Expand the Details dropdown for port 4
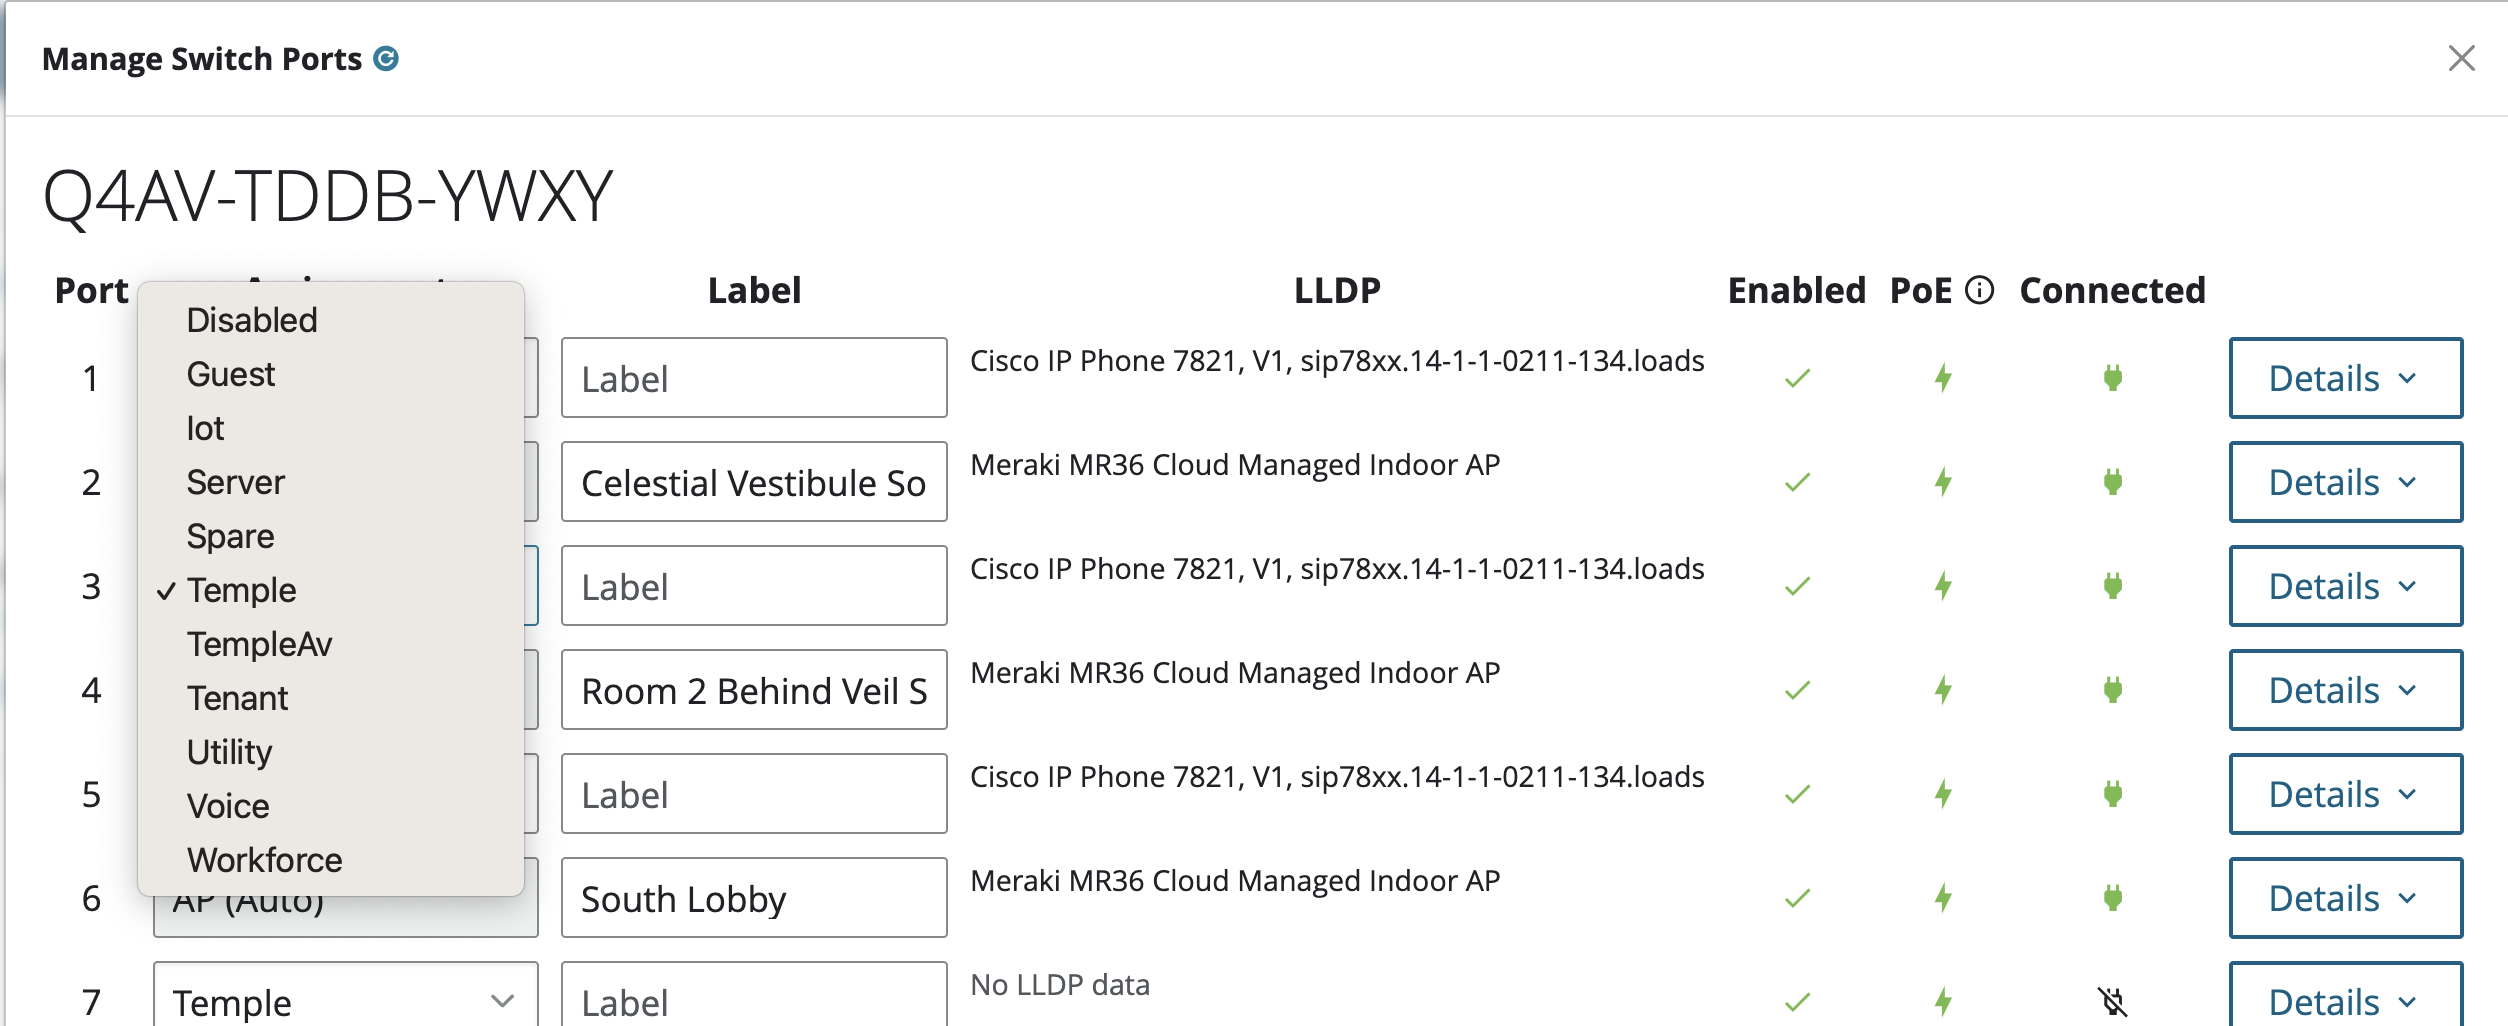The image size is (2508, 1026). click(x=2345, y=690)
